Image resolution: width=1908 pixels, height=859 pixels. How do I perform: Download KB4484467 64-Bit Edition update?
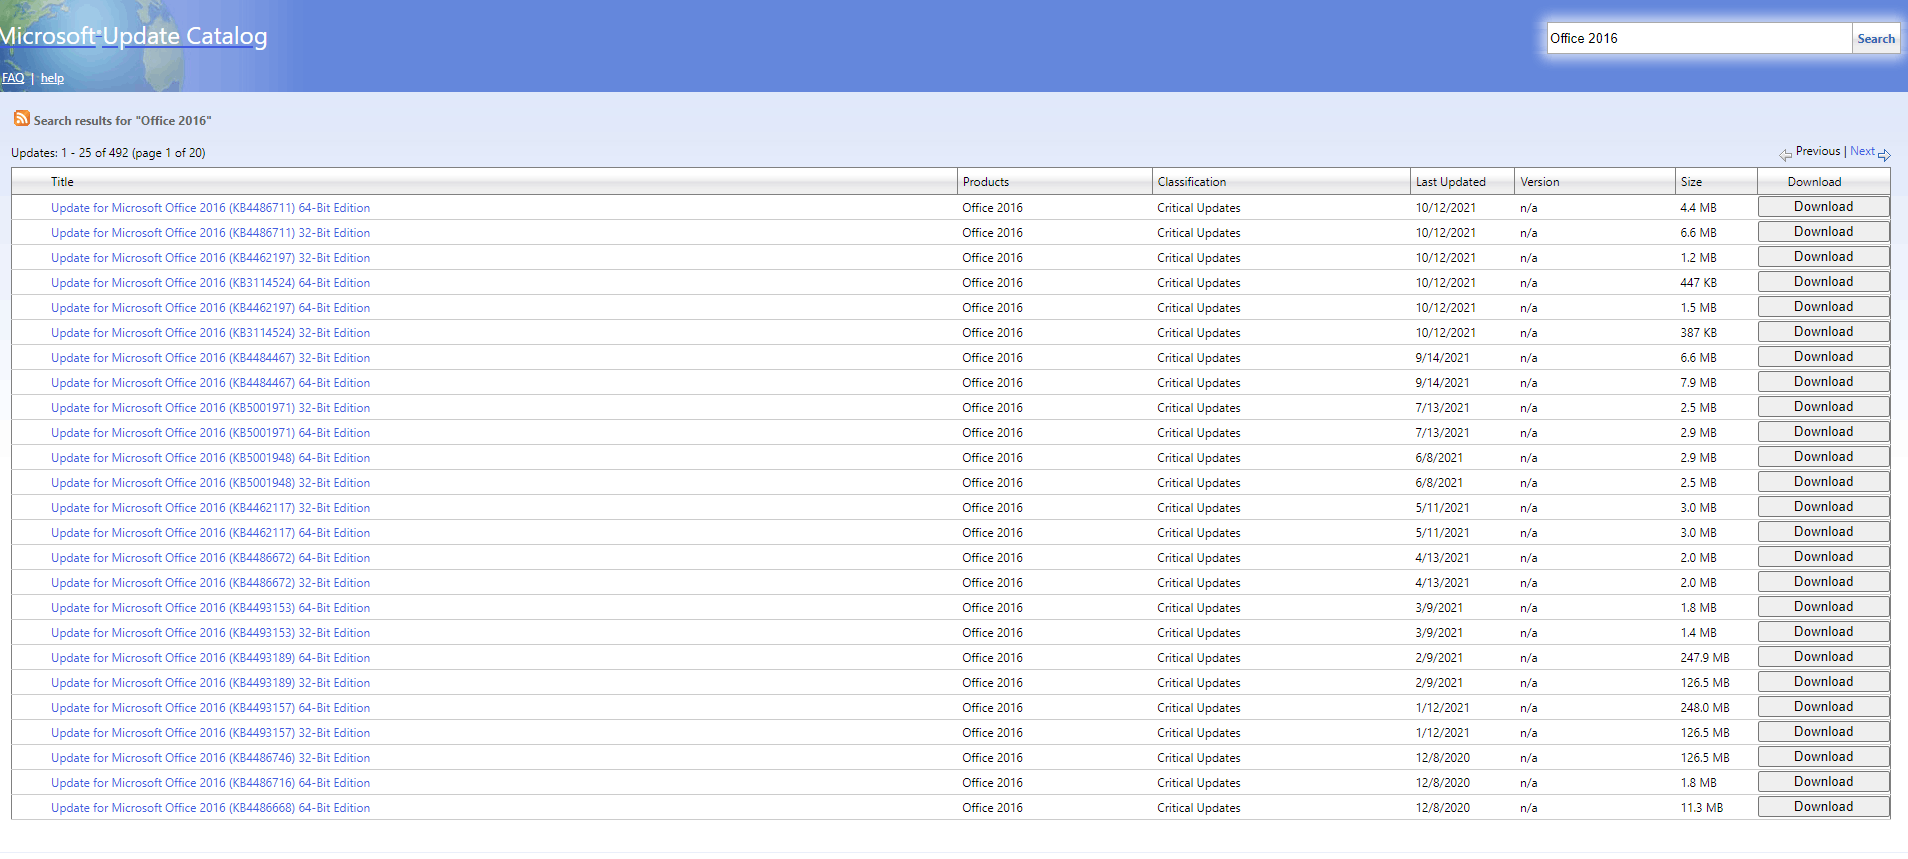1824,382
